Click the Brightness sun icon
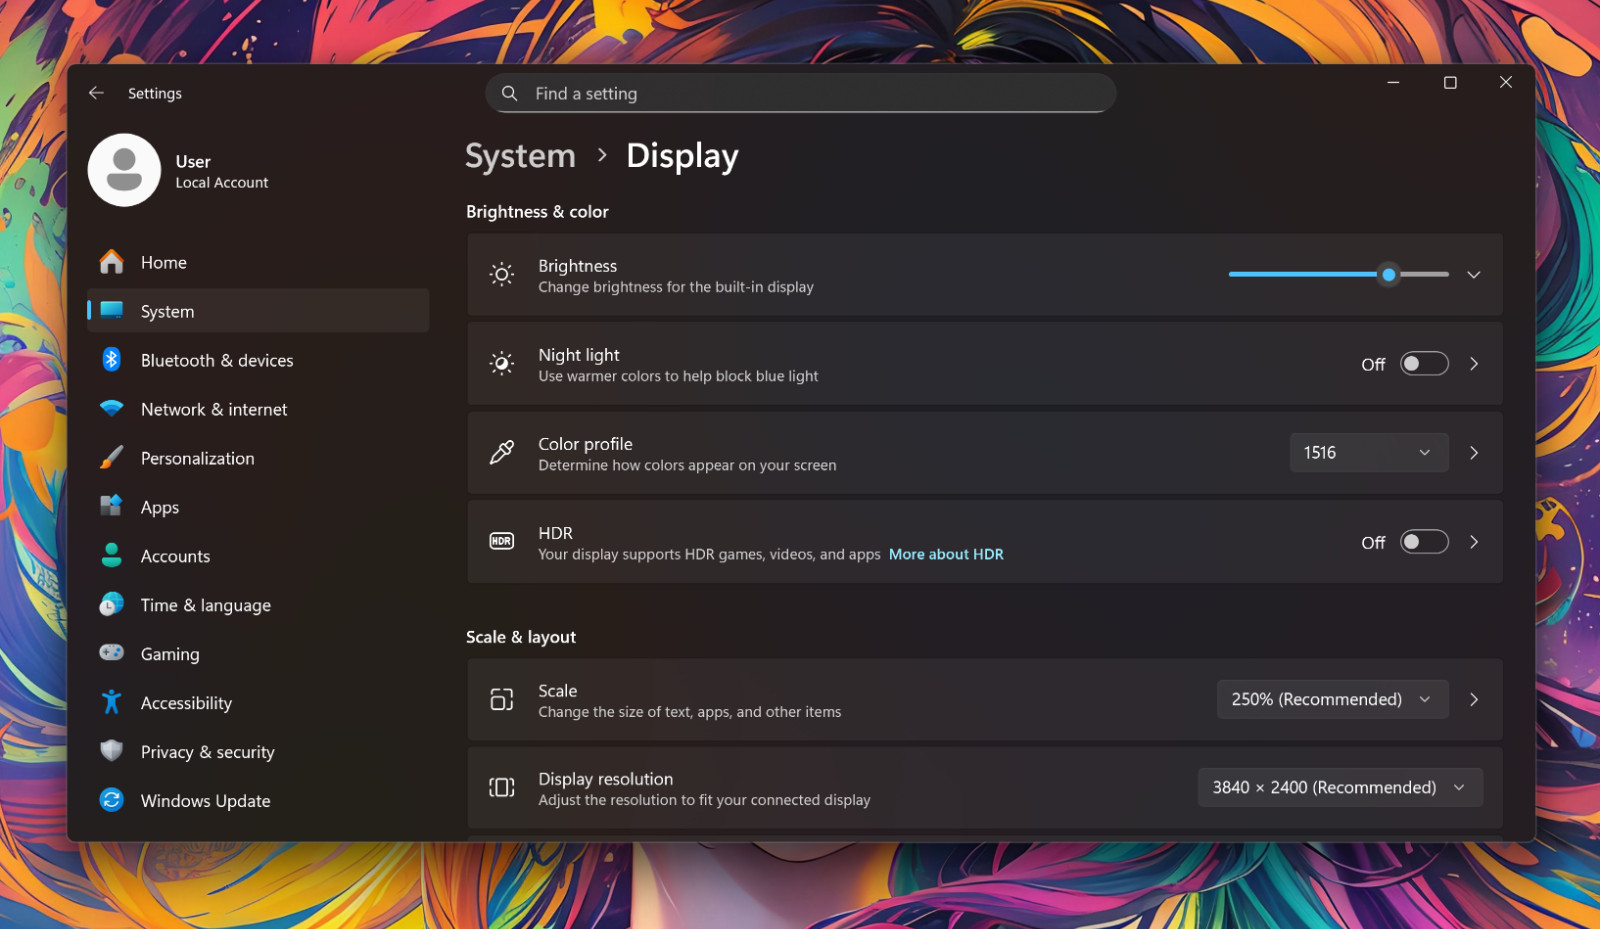This screenshot has height=929, width=1600. 502,275
